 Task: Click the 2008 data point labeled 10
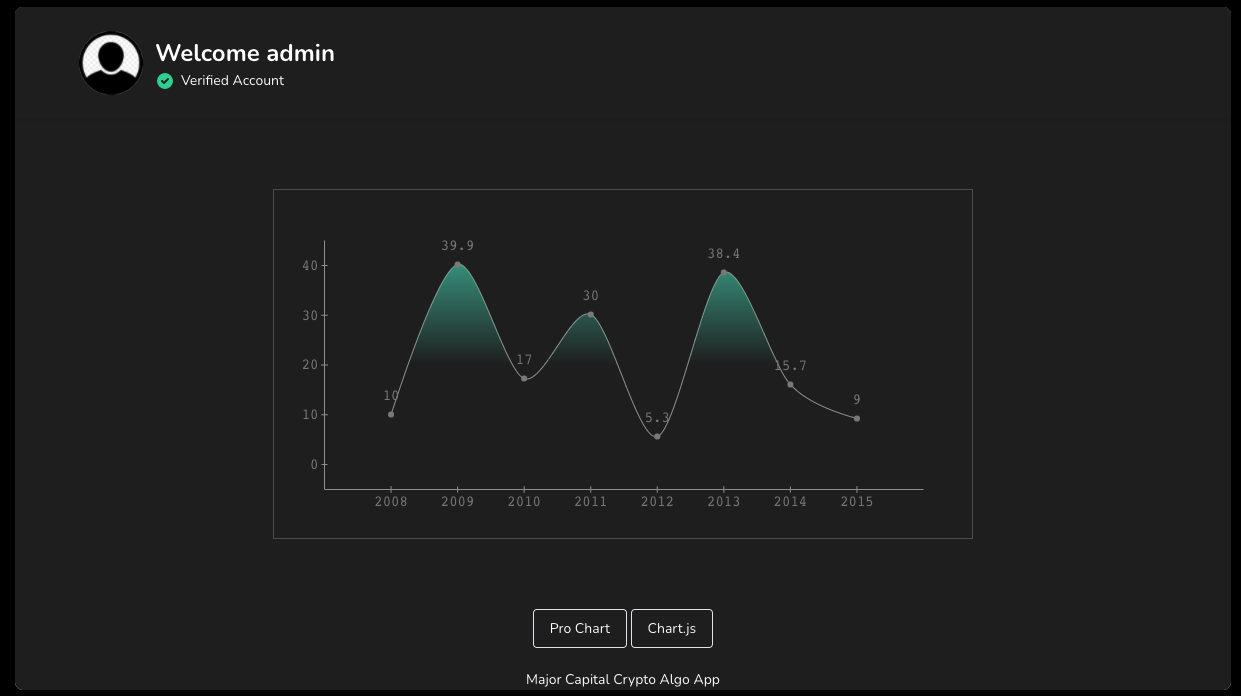391,414
